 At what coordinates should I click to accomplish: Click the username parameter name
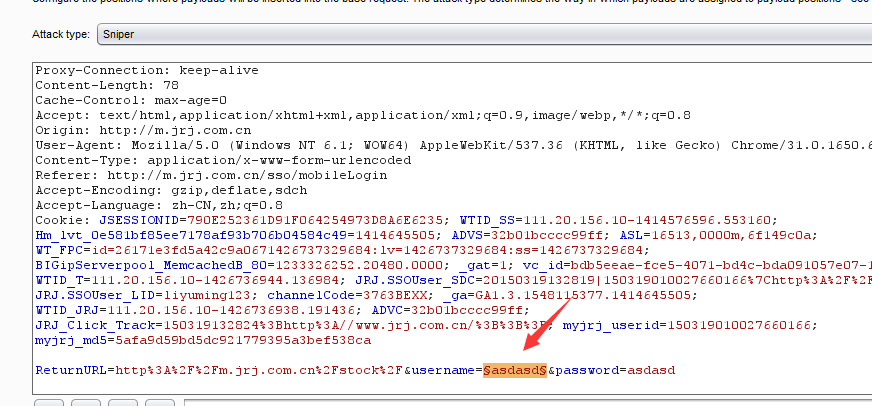(443, 370)
